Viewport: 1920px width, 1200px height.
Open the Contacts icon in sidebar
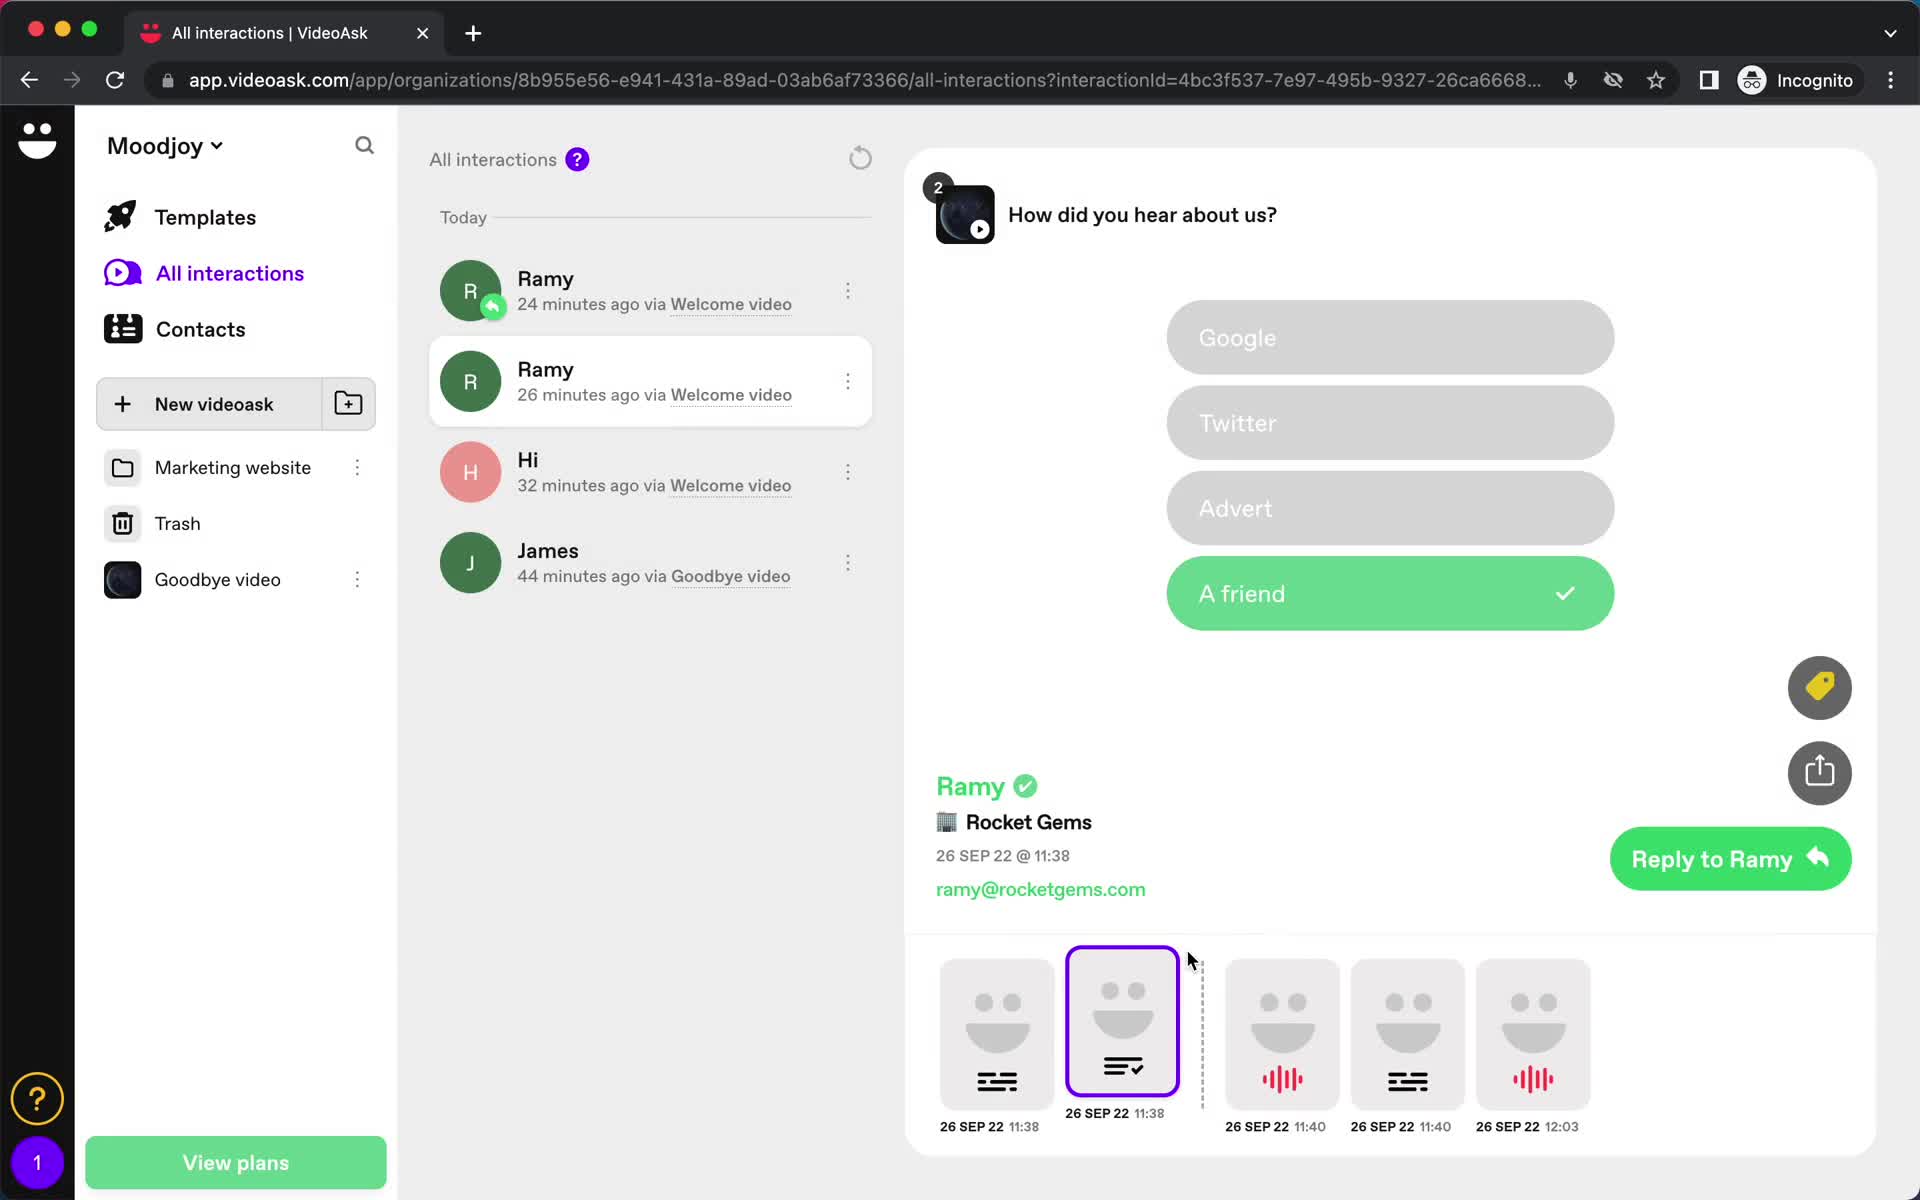tap(123, 328)
